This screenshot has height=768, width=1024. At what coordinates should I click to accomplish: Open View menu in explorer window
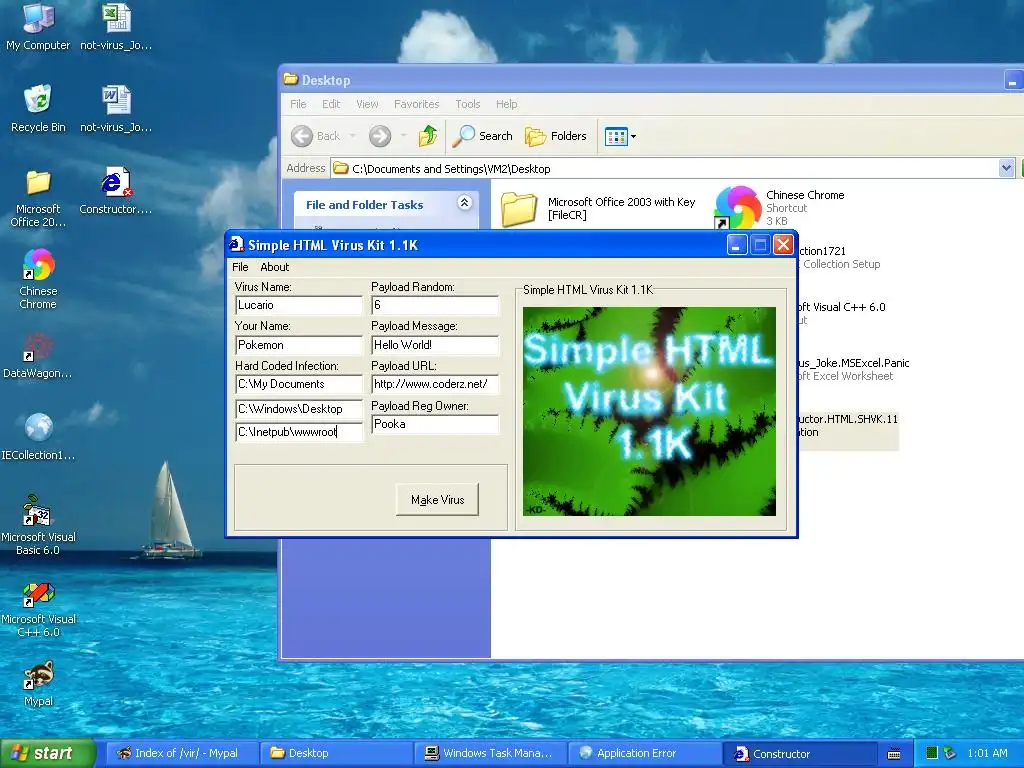(367, 104)
